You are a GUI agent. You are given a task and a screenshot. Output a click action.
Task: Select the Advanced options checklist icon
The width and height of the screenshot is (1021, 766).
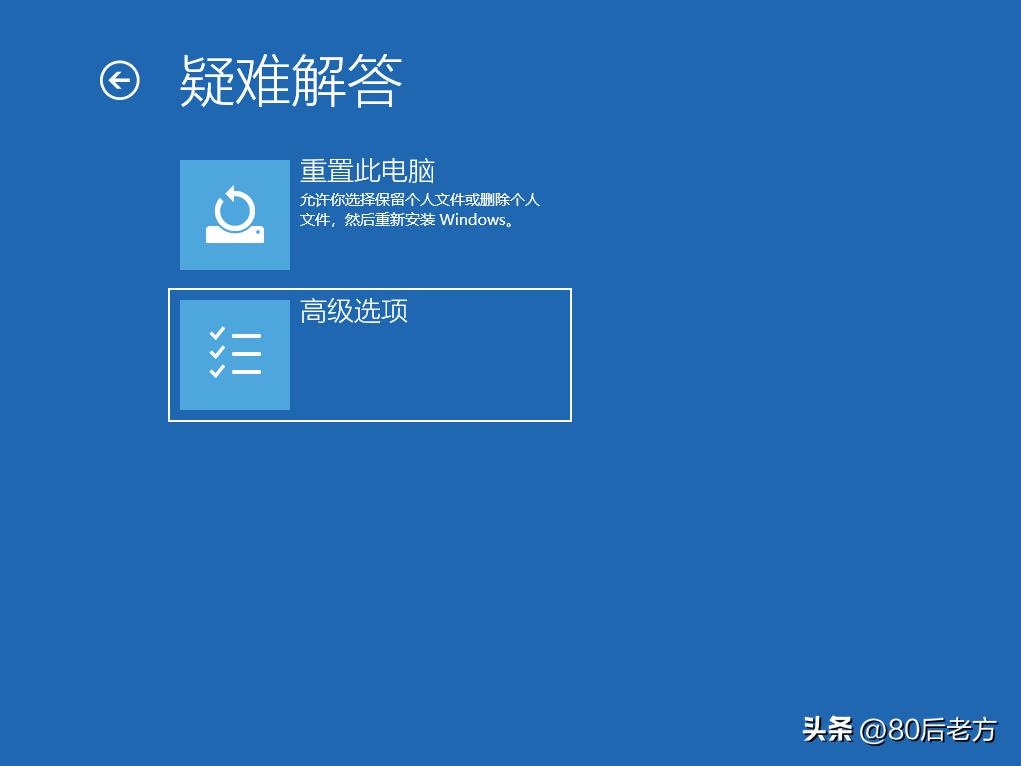pos(234,353)
